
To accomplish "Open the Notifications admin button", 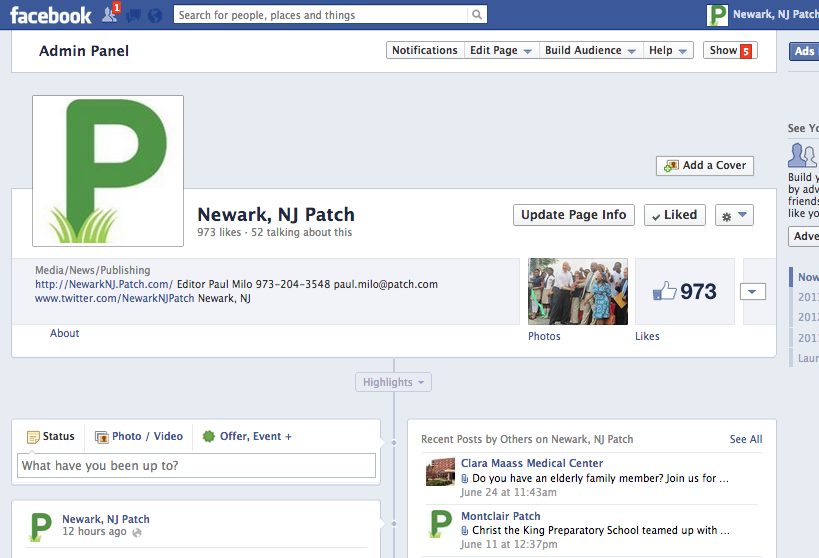I will tap(425, 50).
